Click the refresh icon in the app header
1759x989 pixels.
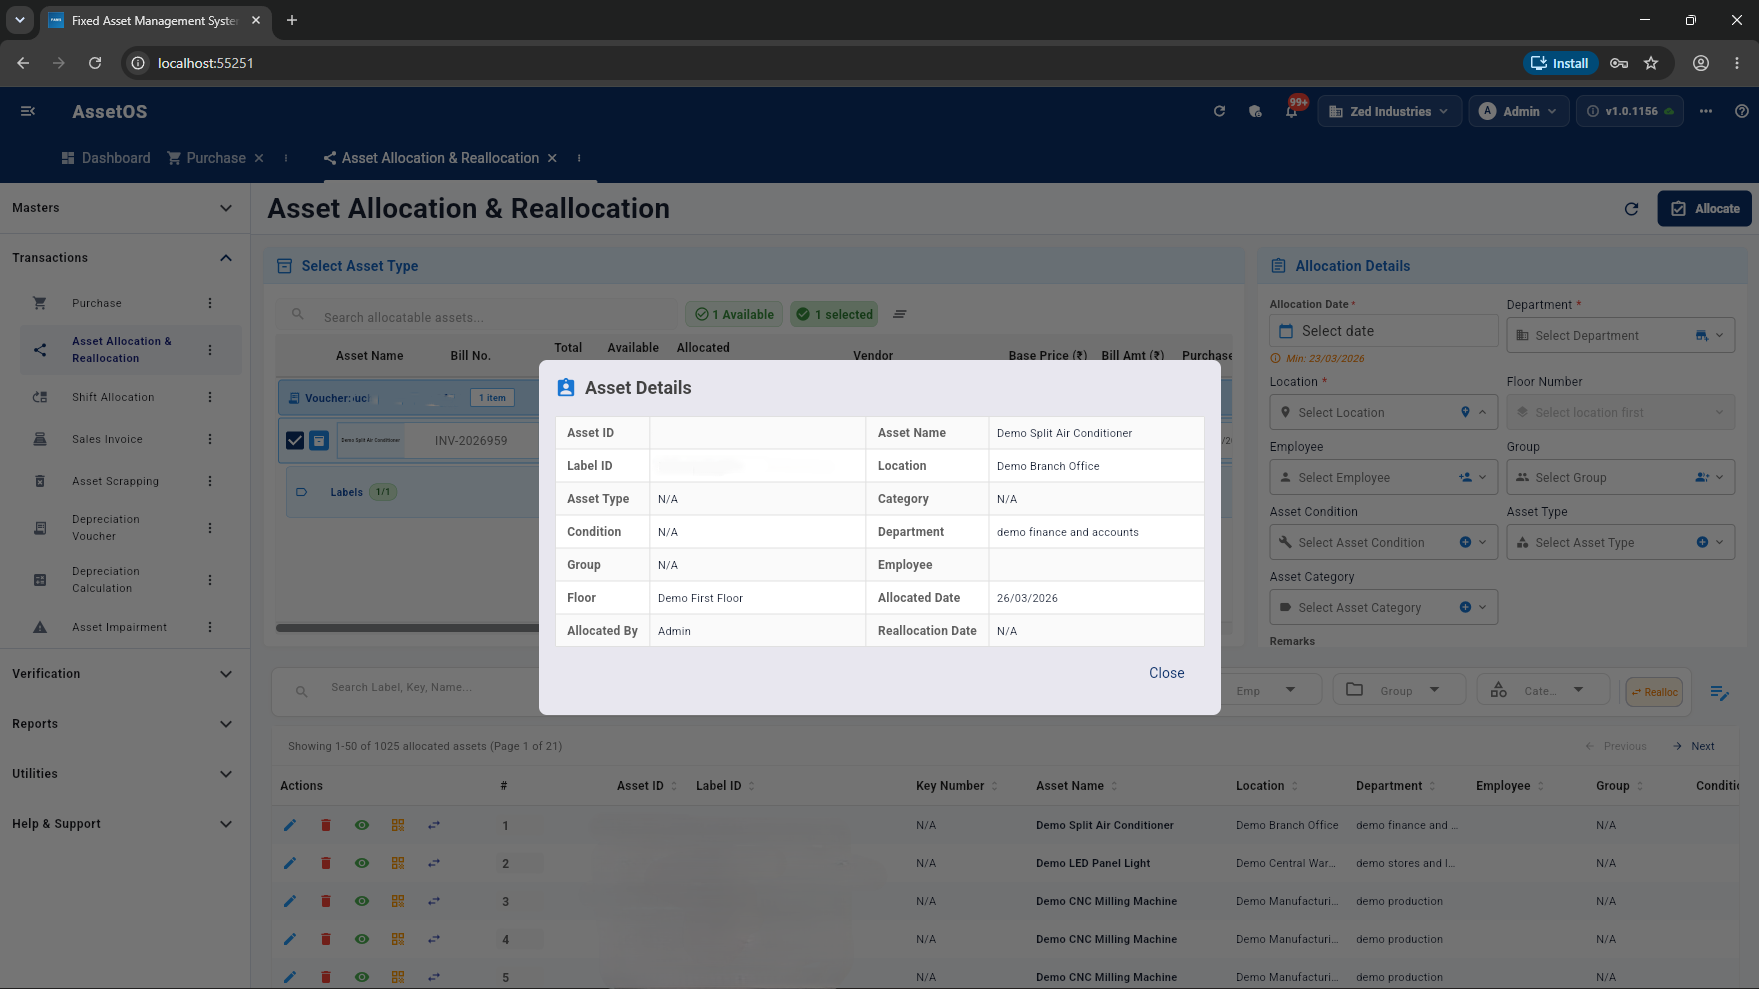pos(1219,111)
